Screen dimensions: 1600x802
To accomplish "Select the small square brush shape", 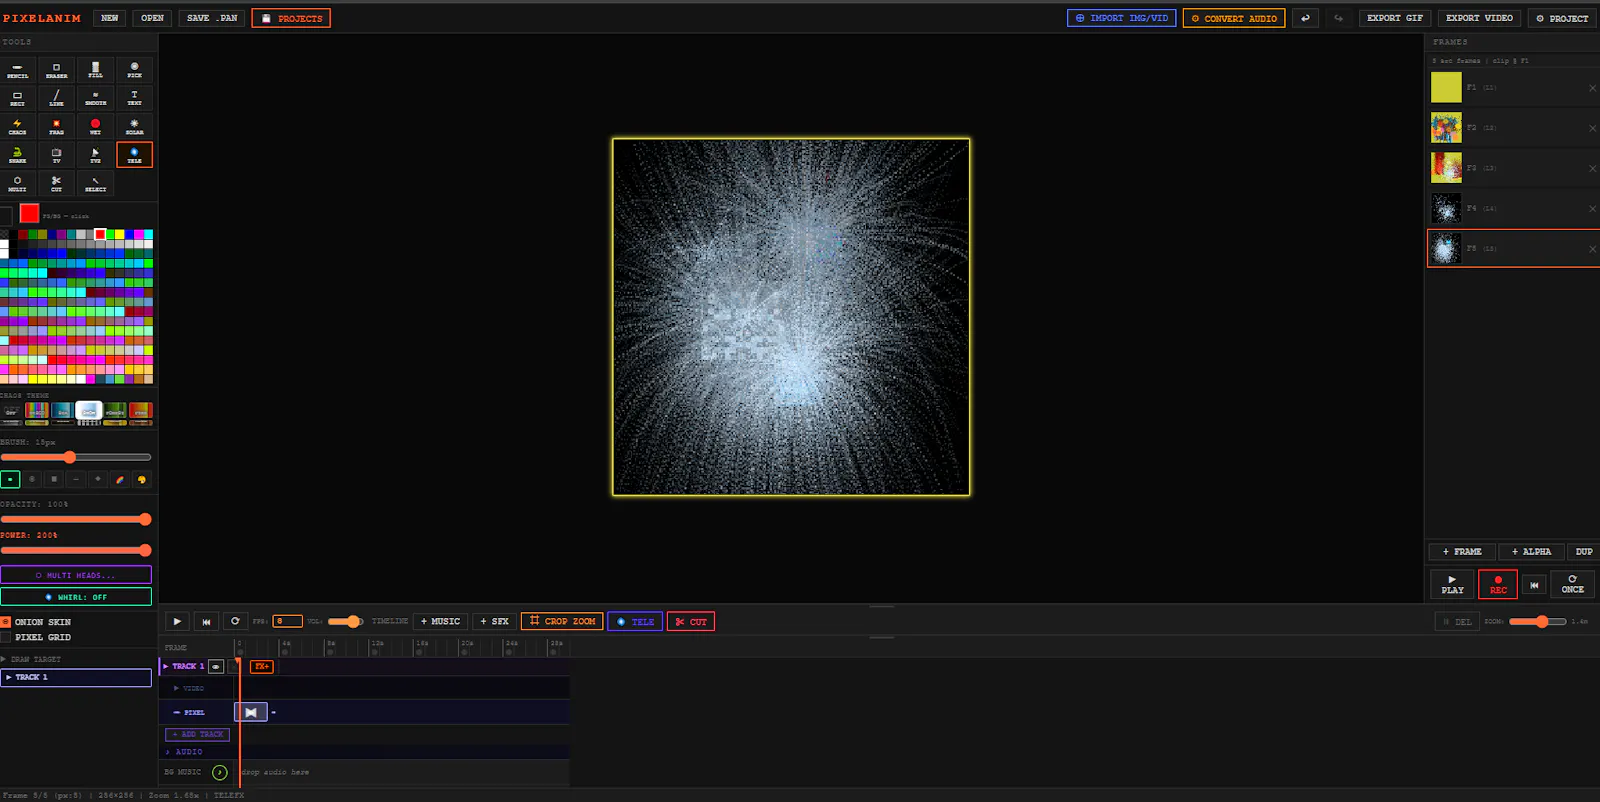I will tap(10, 480).
